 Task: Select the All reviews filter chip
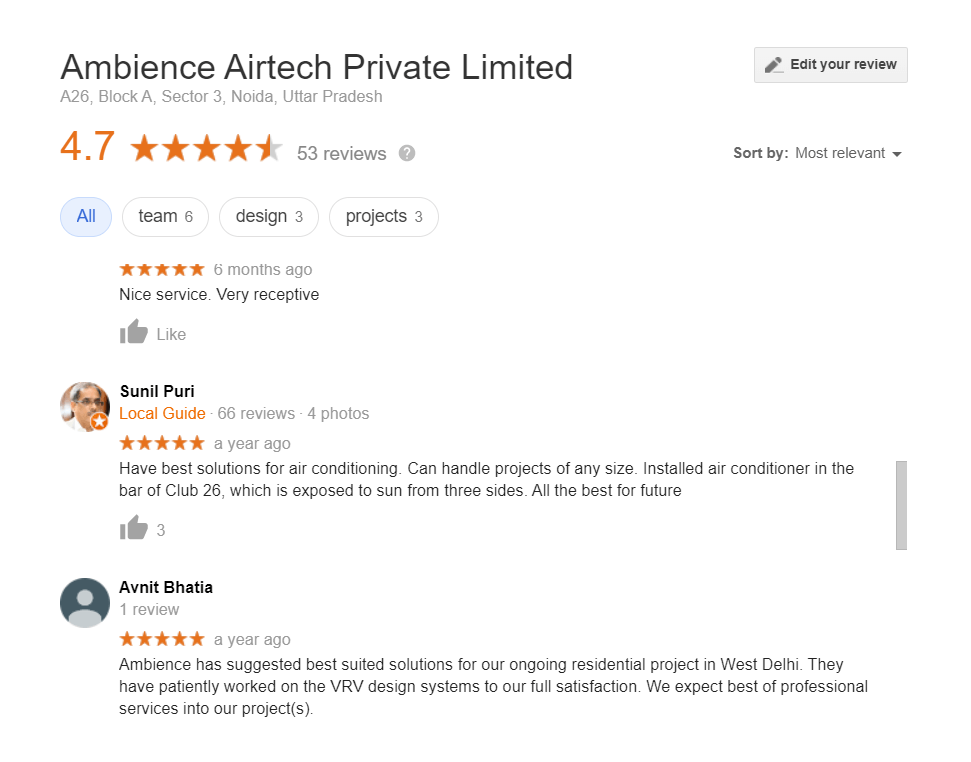86,217
